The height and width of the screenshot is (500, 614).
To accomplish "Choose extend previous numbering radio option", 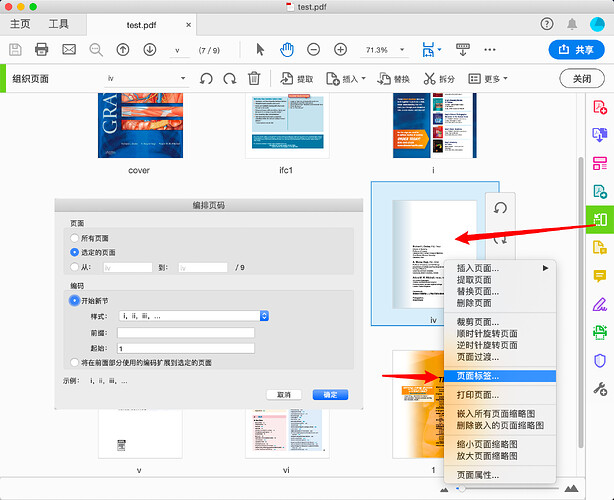I will pos(74,363).
